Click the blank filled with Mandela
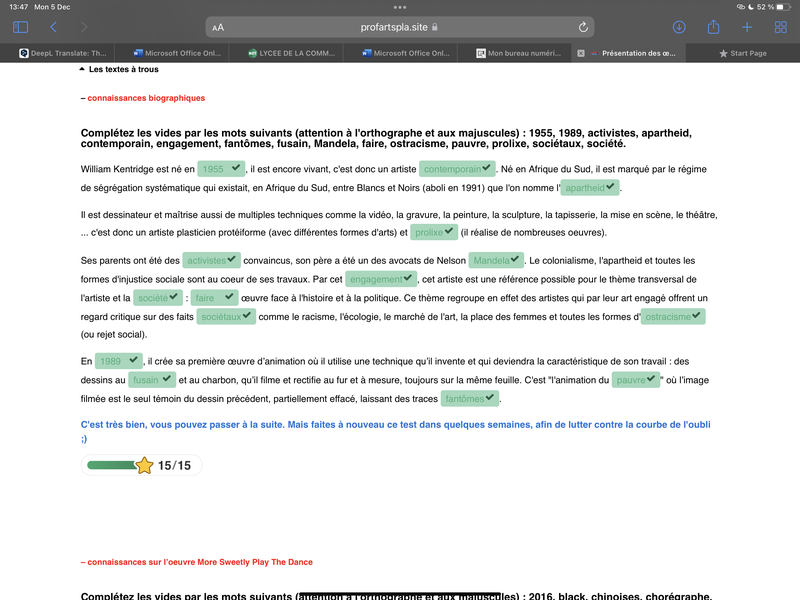This screenshot has width=800, height=600. pos(496,260)
